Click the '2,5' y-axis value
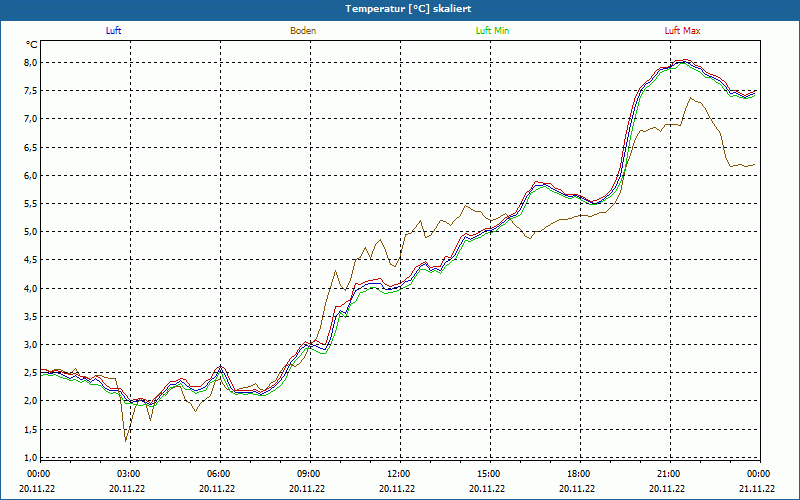 [x=32, y=372]
